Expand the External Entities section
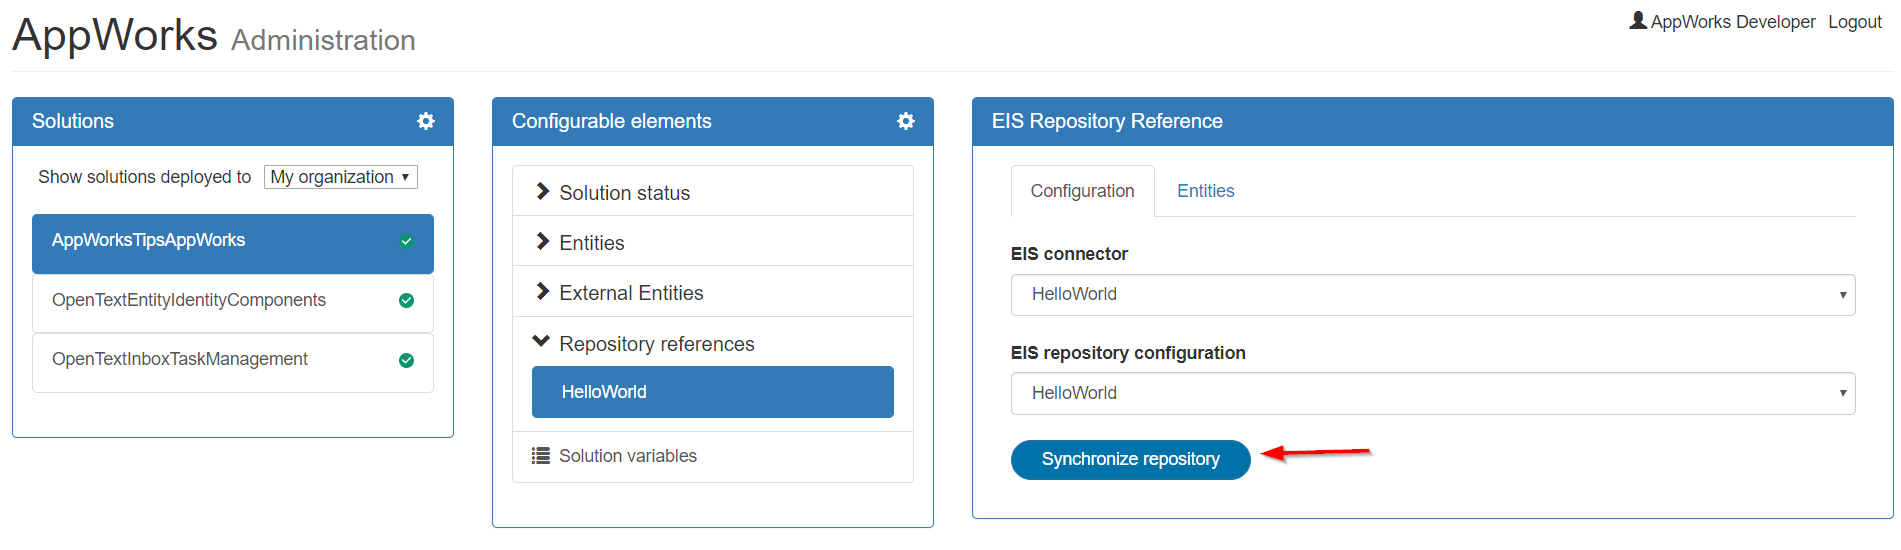 (543, 292)
